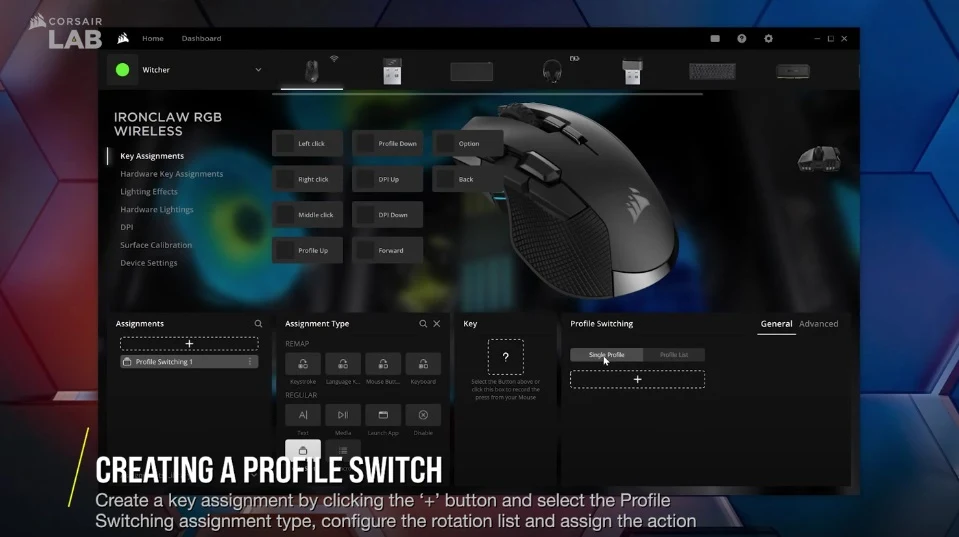Expand the Witcher profile dropdown
The width and height of the screenshot is (959, 537).
pos(258,70)
